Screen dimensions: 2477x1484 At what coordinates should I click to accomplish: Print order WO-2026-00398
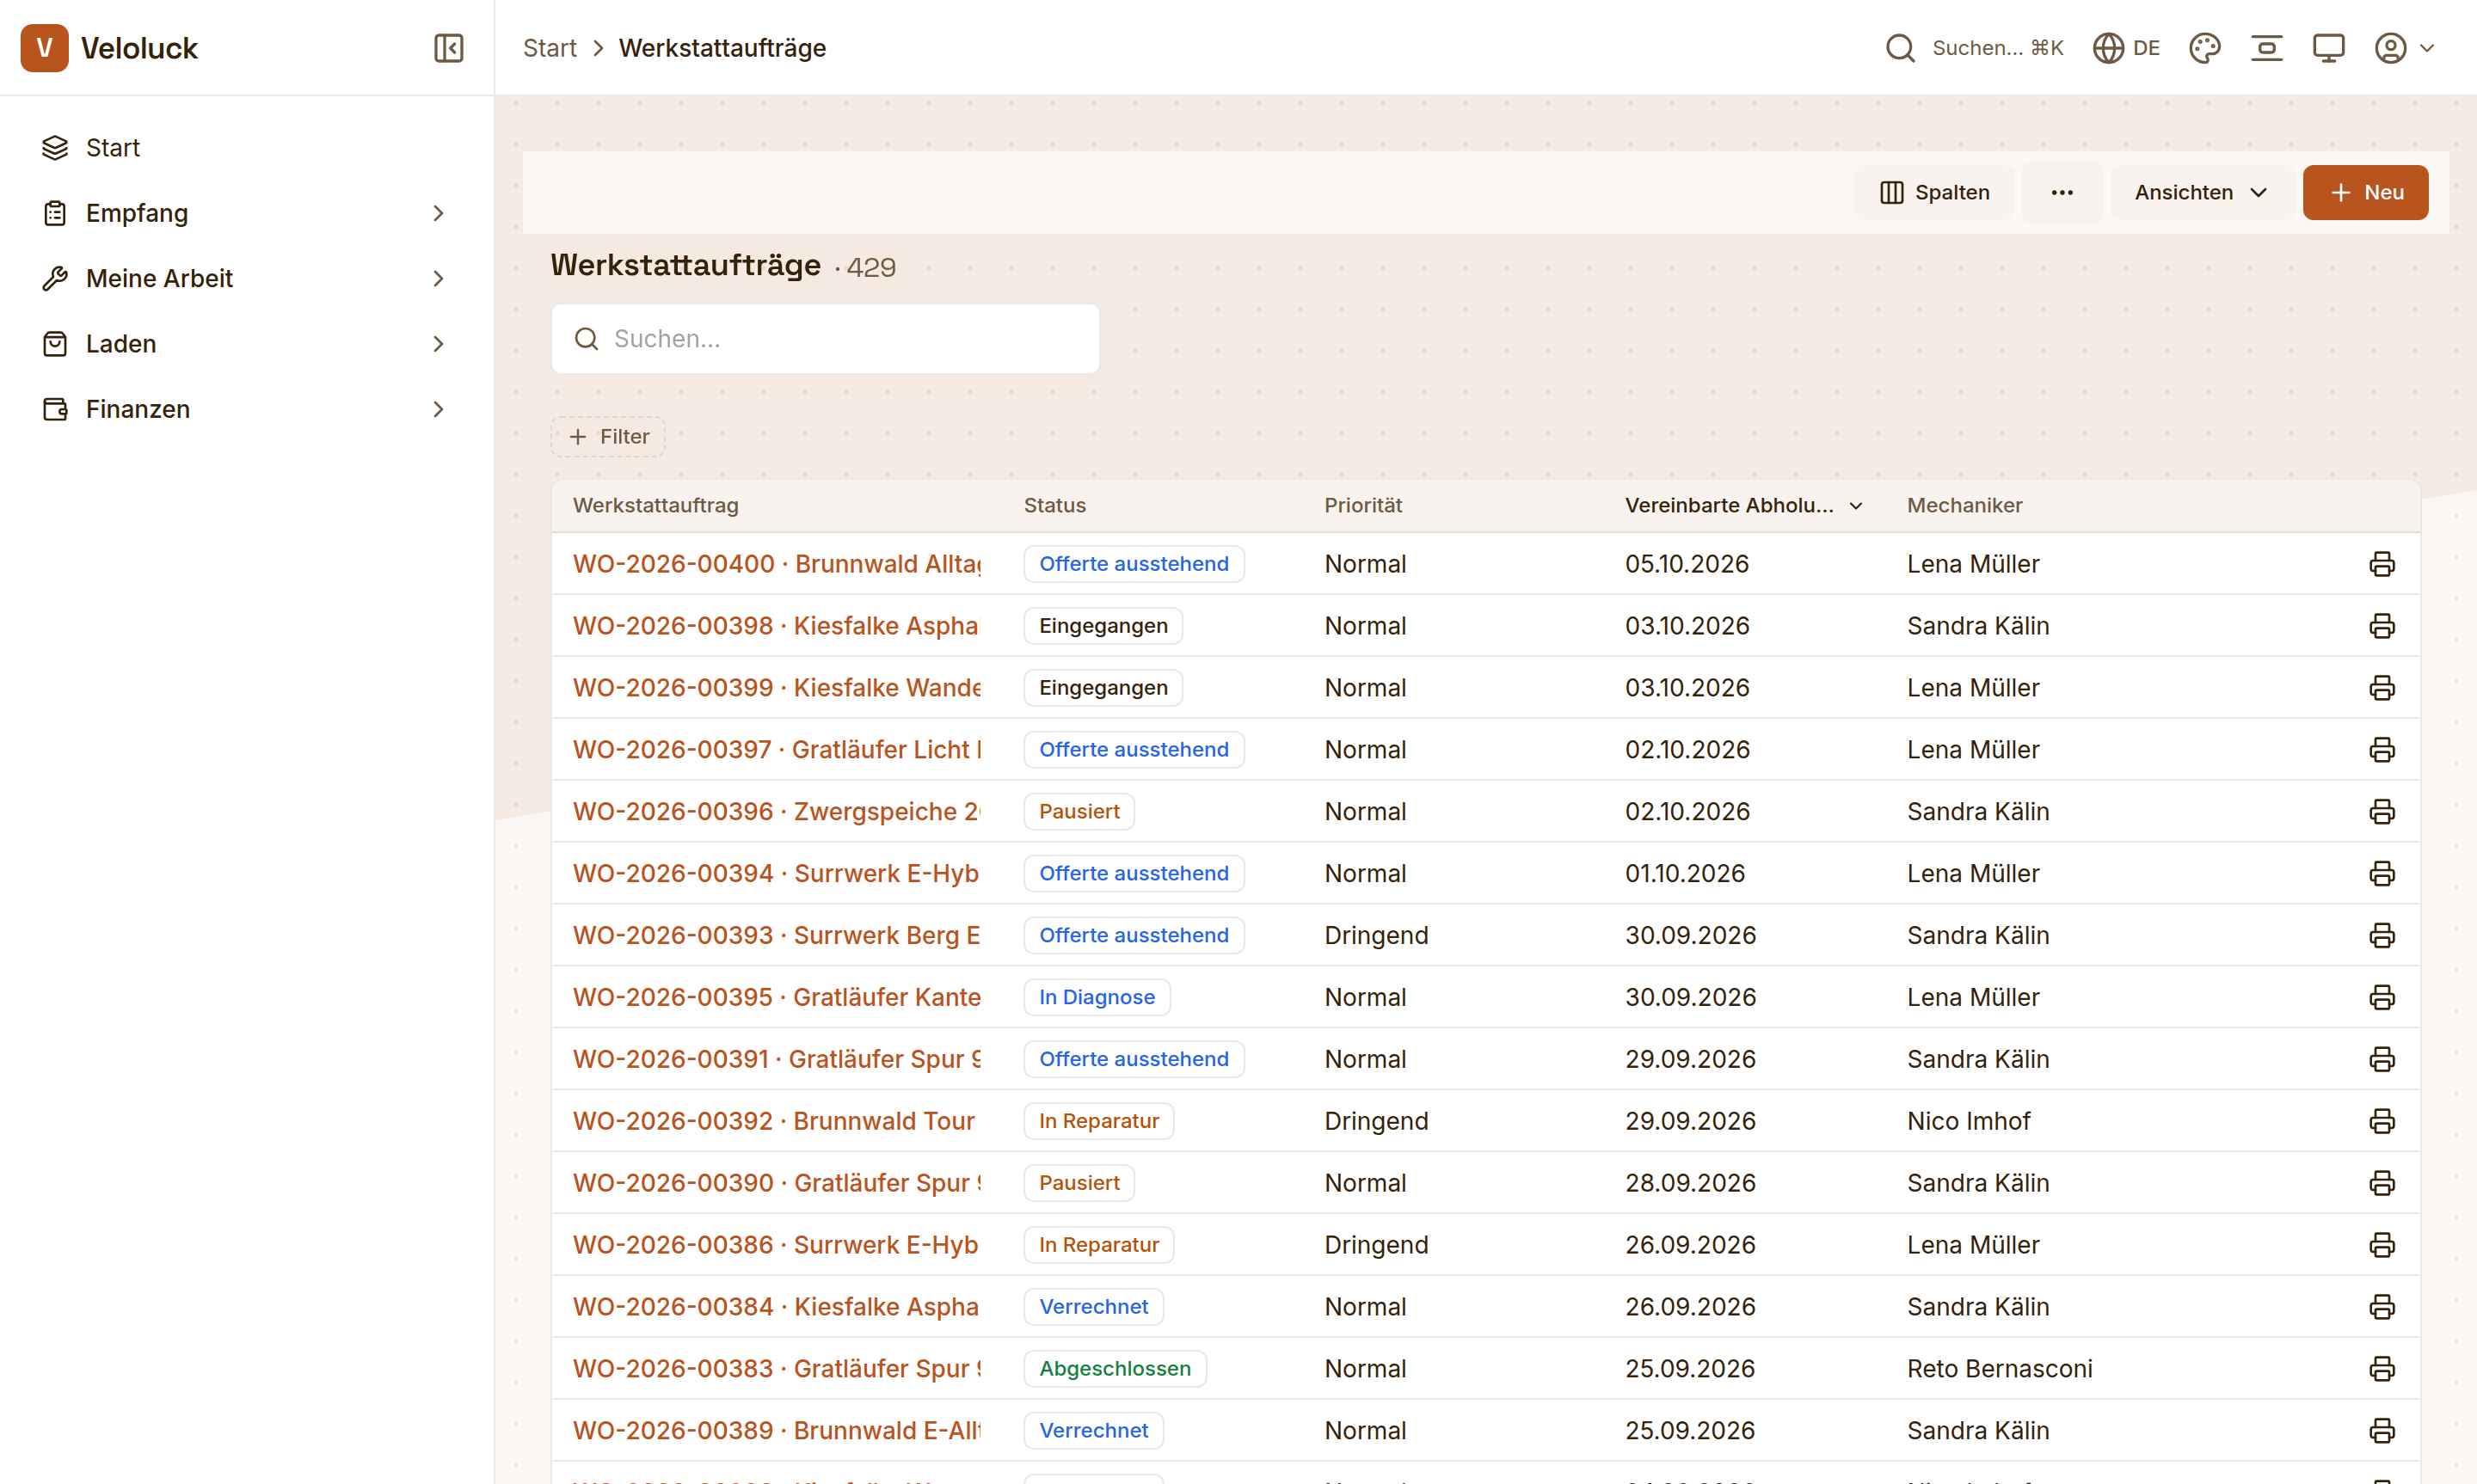[x=2381, y=626]
